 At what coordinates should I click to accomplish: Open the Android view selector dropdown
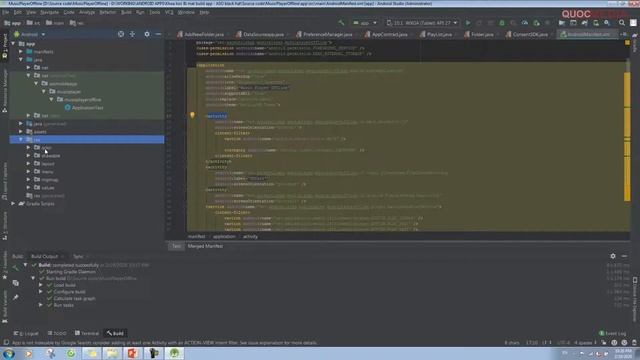[x=29, y=34]
